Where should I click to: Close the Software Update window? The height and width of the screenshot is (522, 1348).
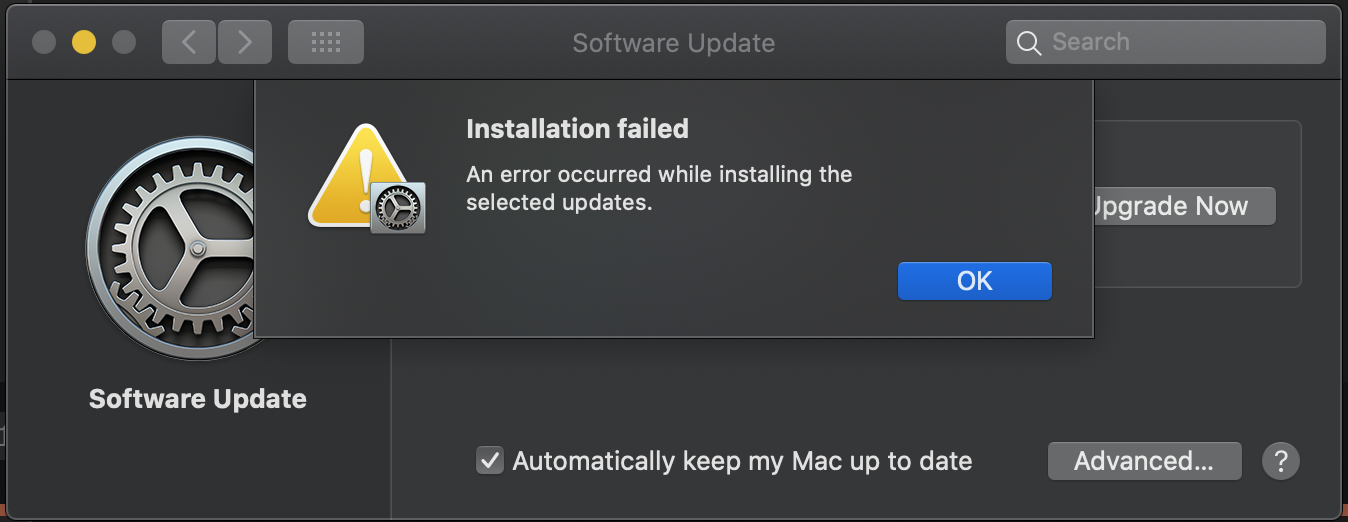pyautogui.click(x=44, y=42)
